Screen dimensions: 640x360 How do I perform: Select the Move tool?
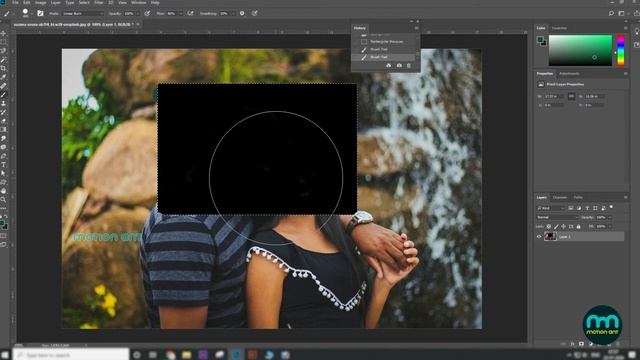[3, 33]
